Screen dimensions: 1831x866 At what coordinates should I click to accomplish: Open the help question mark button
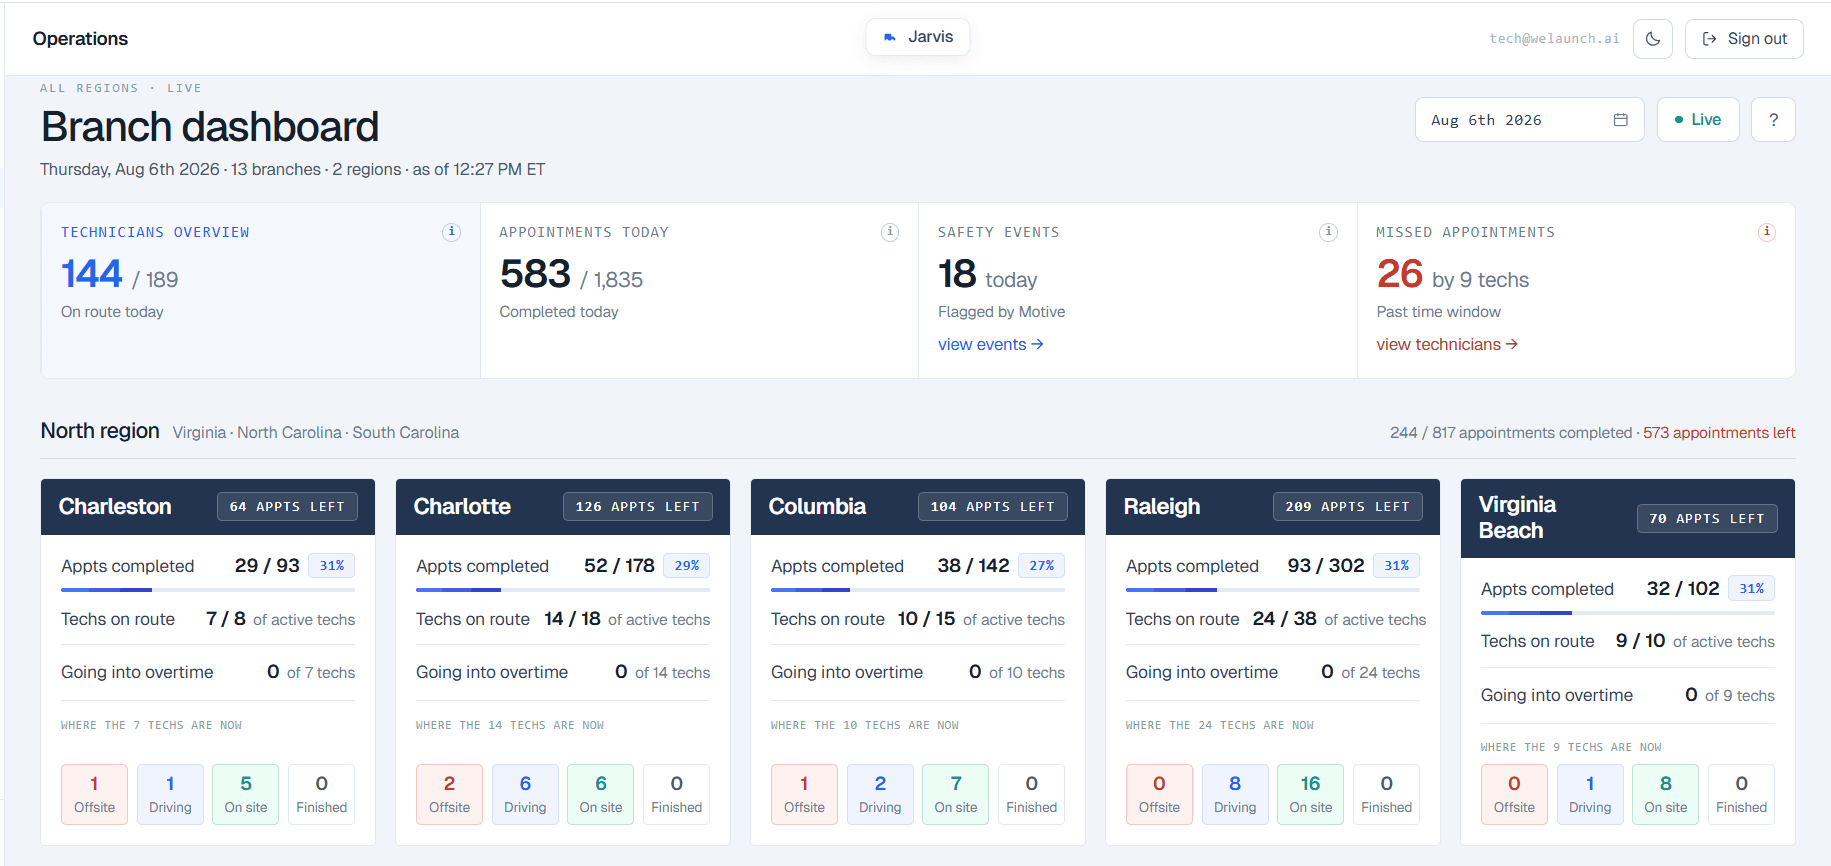[1773, 120]
